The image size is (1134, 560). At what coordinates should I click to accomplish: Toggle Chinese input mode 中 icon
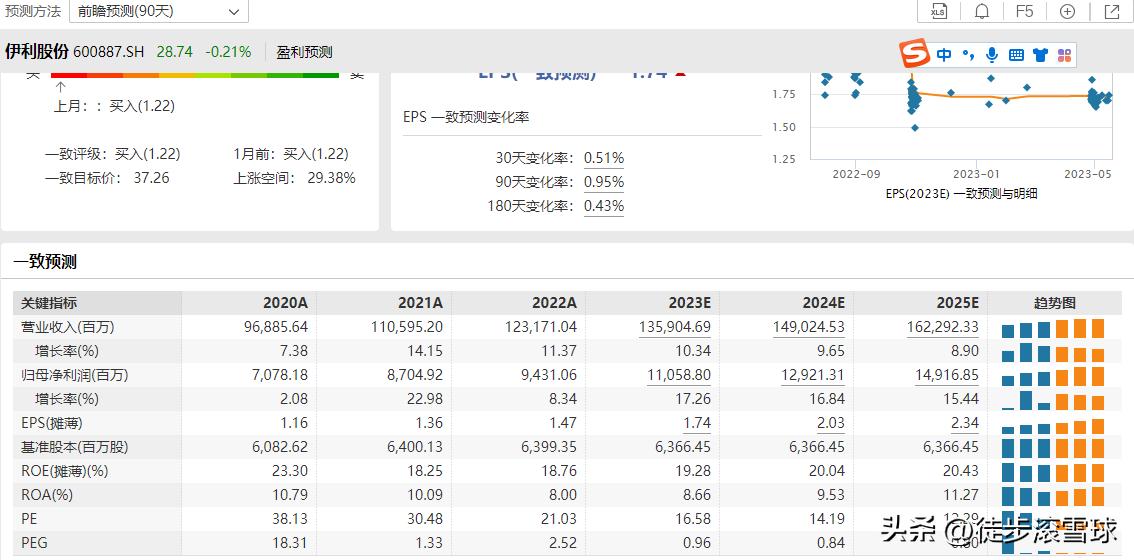tap(944, 54)
